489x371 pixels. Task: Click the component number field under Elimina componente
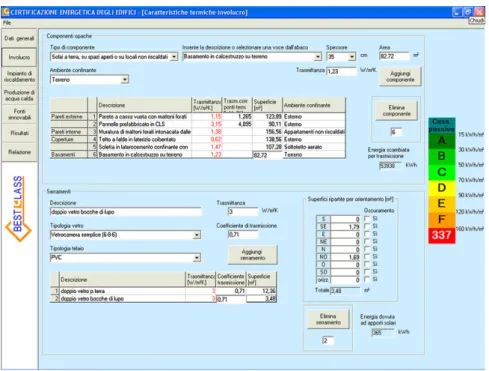[x=396, y=132]
